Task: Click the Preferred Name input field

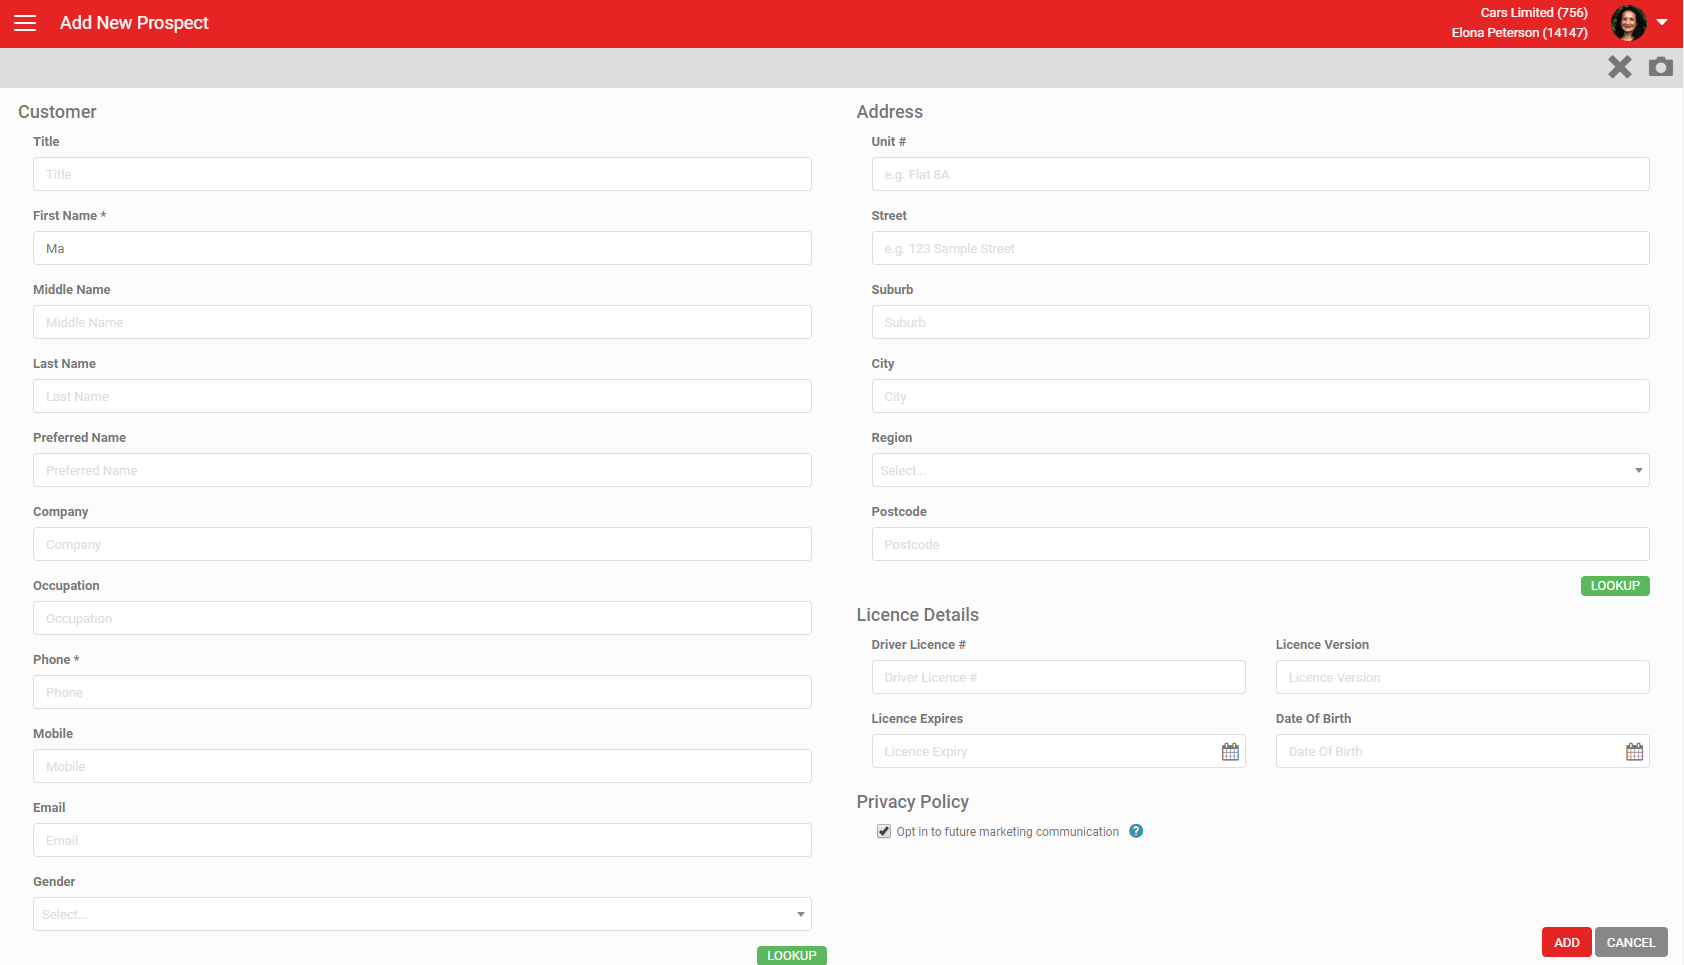Action: point(422,470)
